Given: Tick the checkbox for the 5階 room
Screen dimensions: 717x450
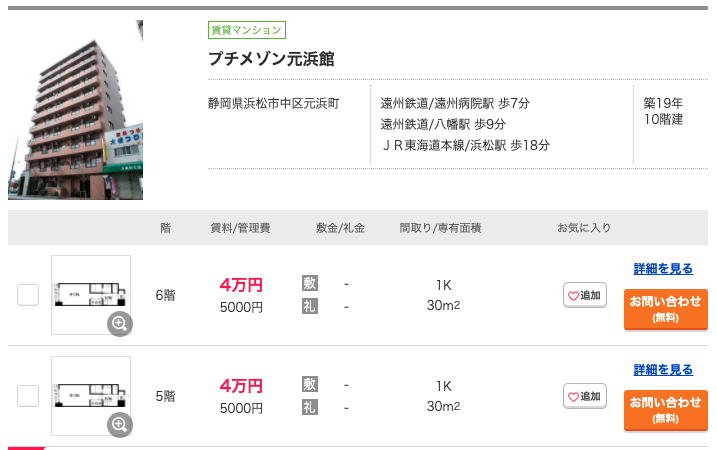Looking at the screenshot, I should tap(28, 396).
